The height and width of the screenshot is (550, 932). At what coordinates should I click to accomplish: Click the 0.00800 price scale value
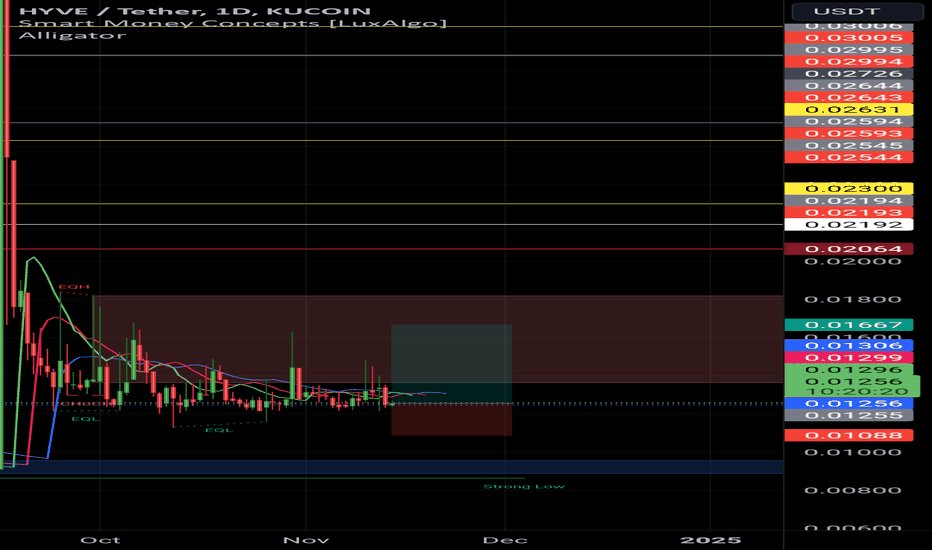[x=852, y=491]
